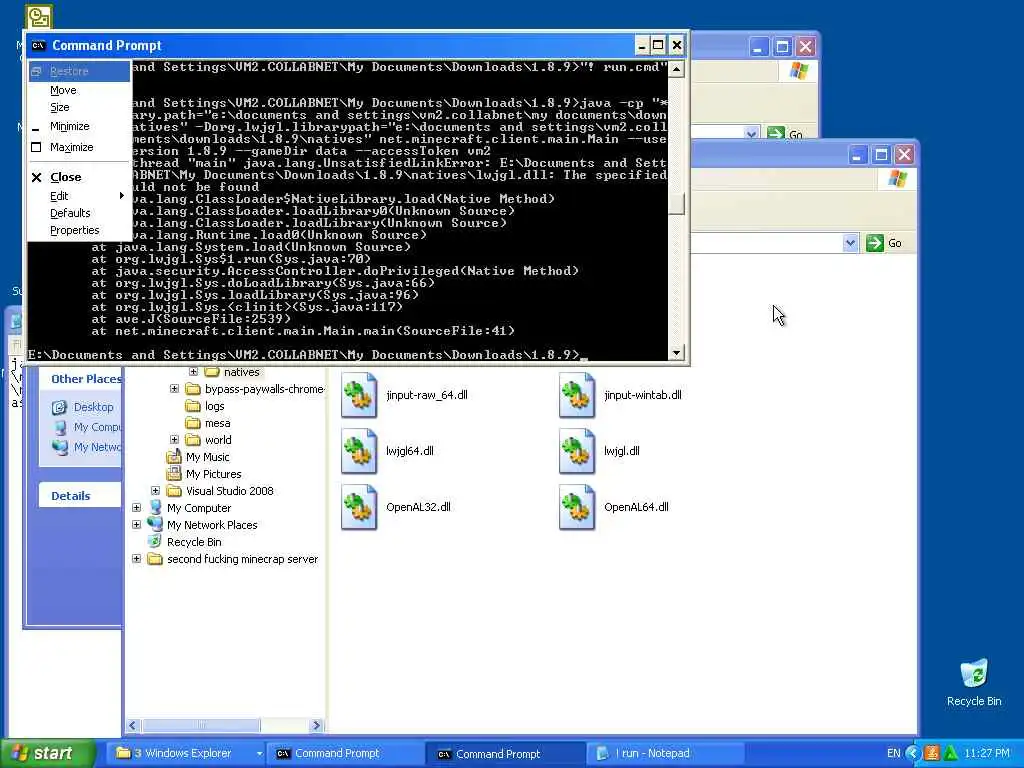
Task: Expand the world folder node
Action: click(174, 440)
